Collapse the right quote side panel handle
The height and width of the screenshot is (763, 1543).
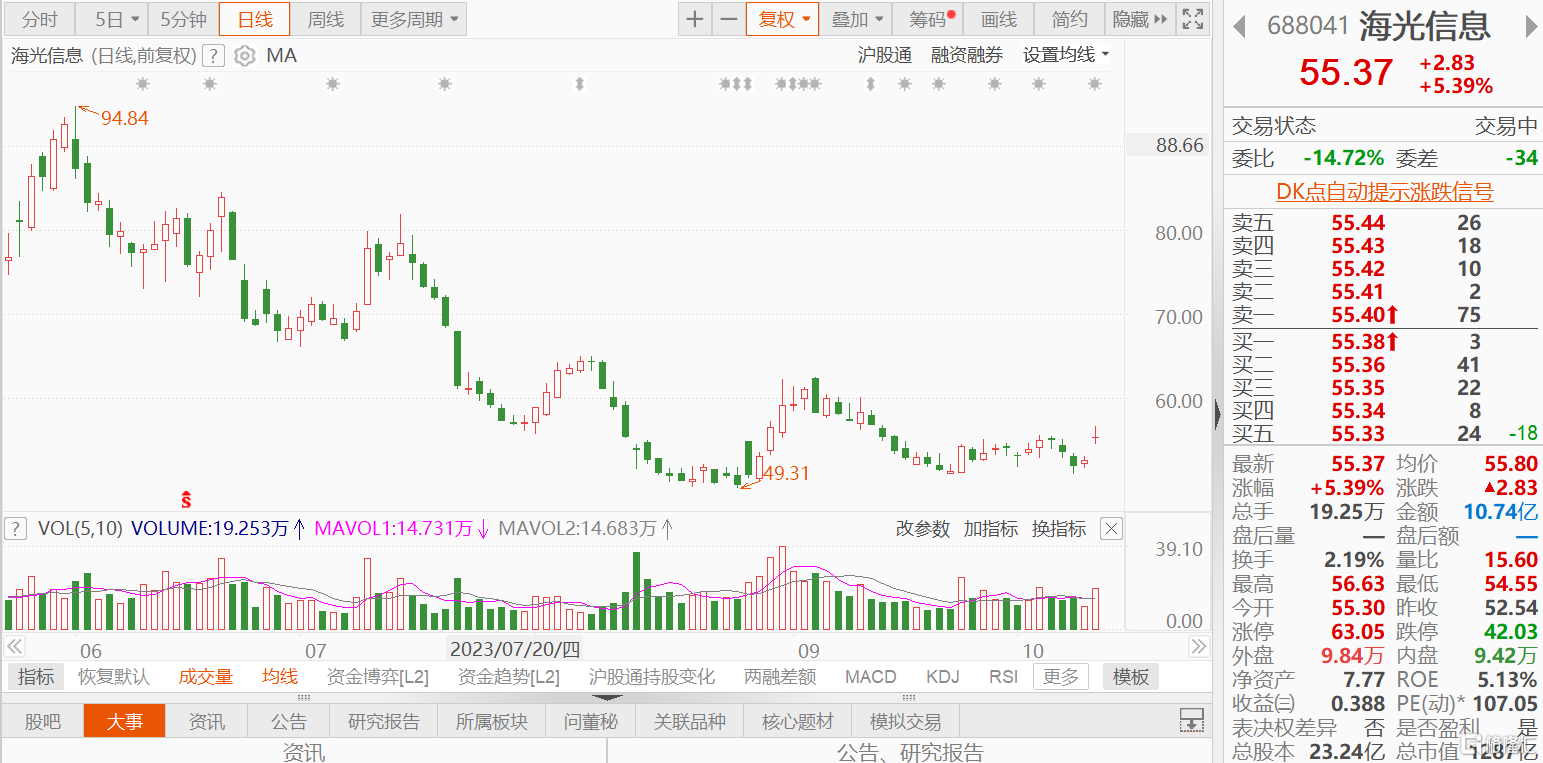pos(1217,415)
